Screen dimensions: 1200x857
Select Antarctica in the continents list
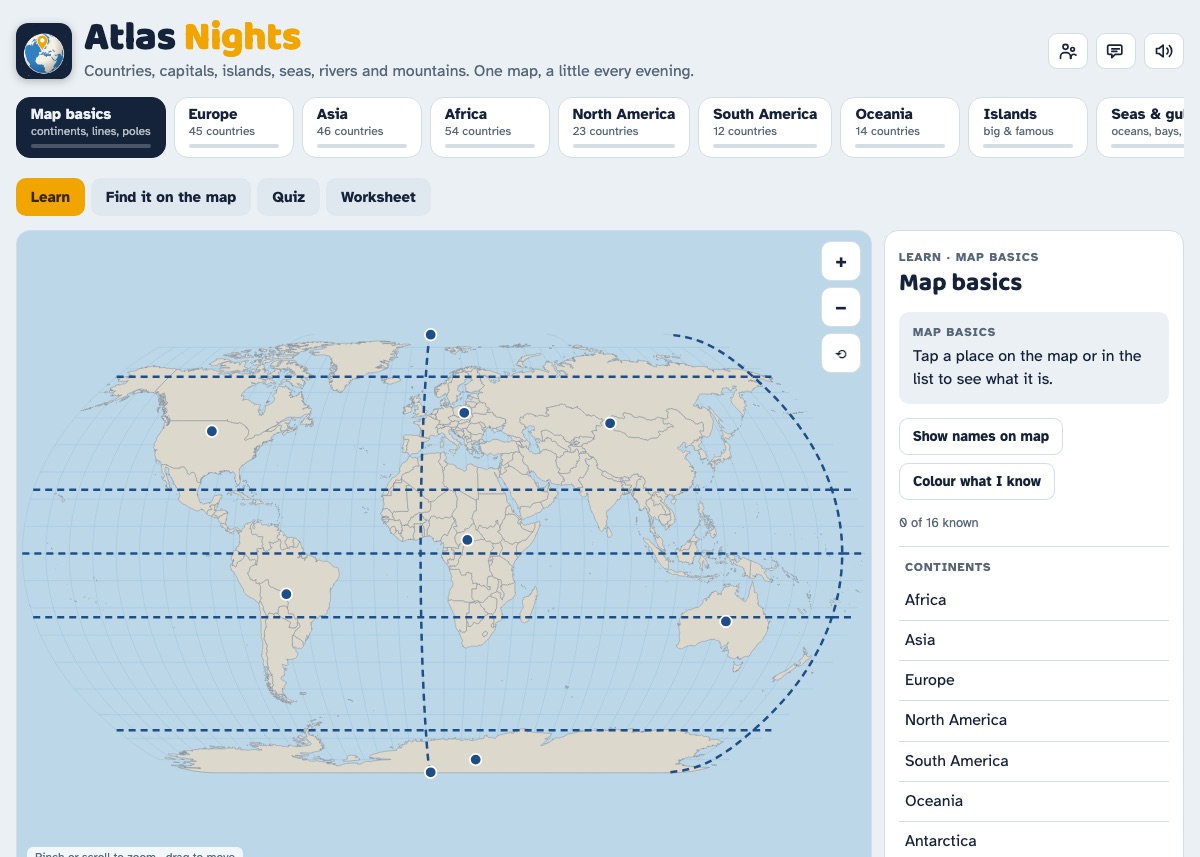click(x=1034, y=841)
